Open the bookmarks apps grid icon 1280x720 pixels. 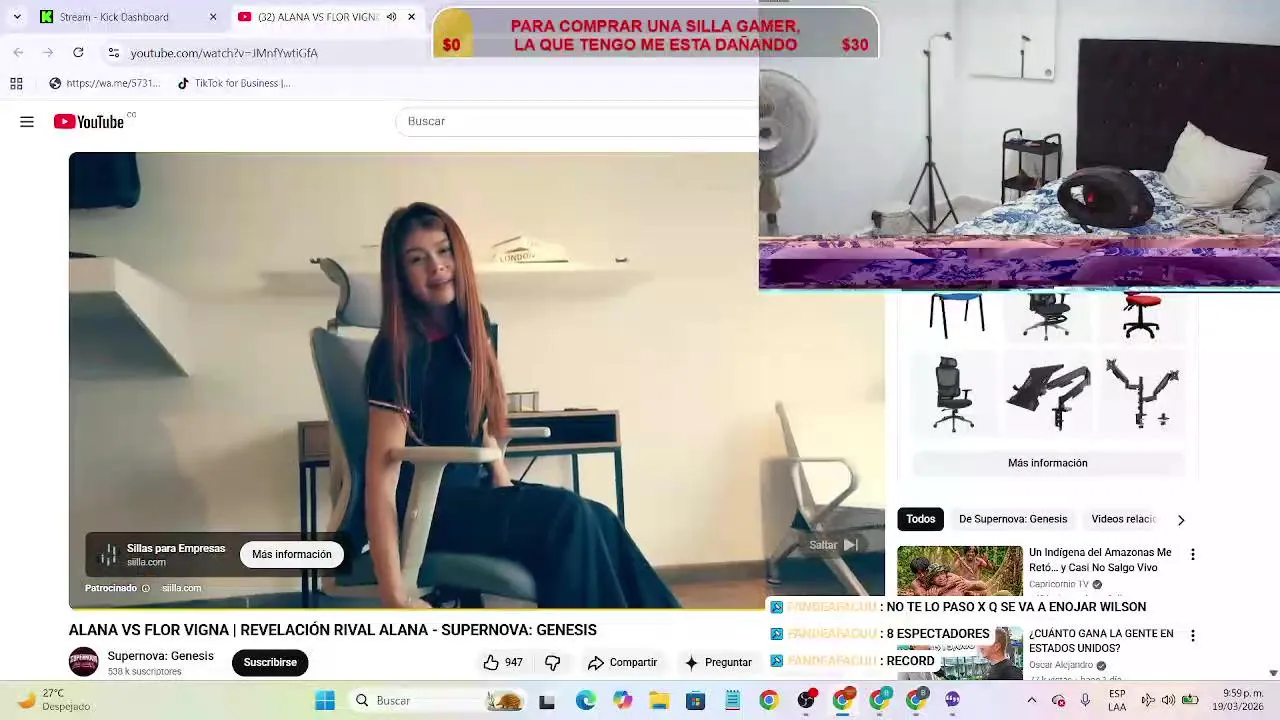[x=16, y=83]
